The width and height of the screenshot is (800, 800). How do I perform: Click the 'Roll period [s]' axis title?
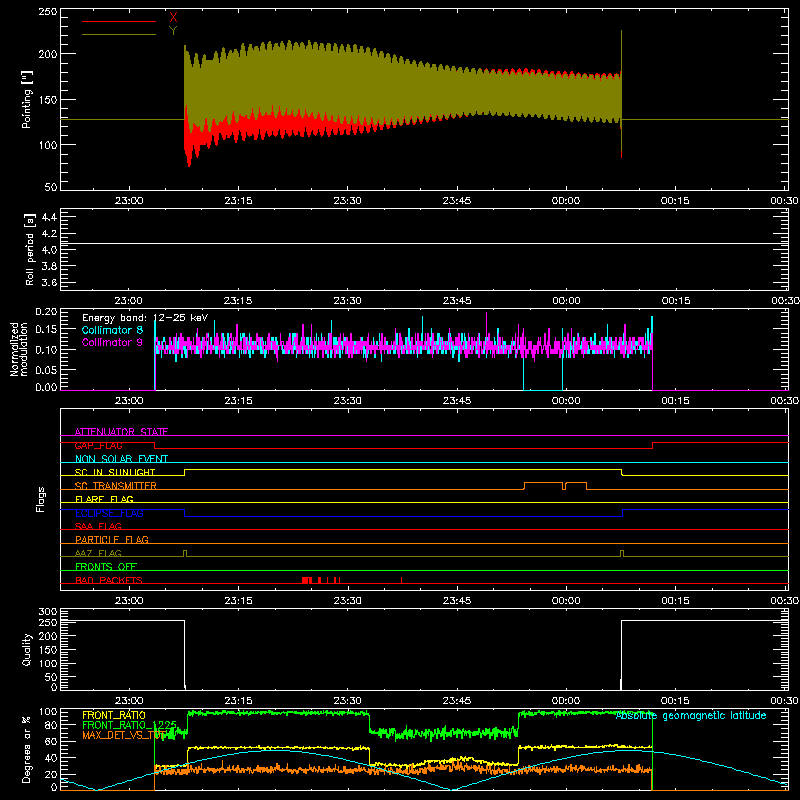click(x=30, y=249)
